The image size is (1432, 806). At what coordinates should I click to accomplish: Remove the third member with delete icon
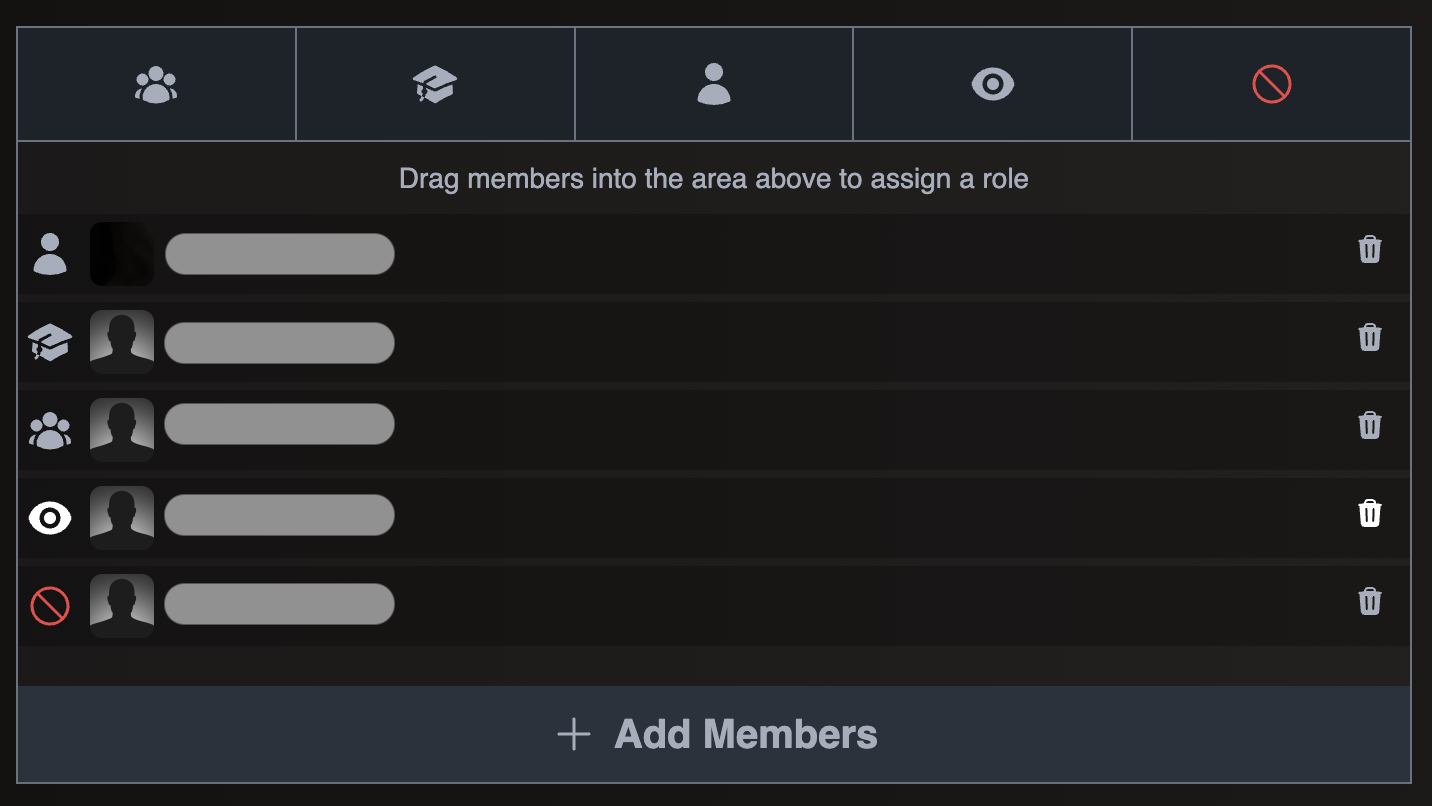click(1370, 424)
